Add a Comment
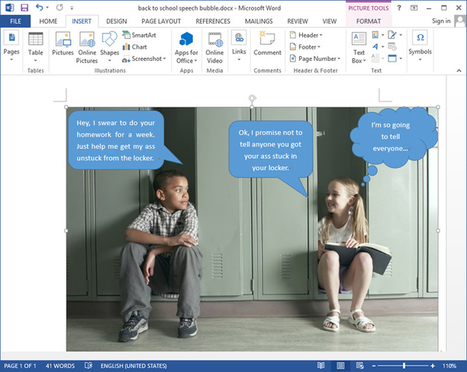 (267, 44)
